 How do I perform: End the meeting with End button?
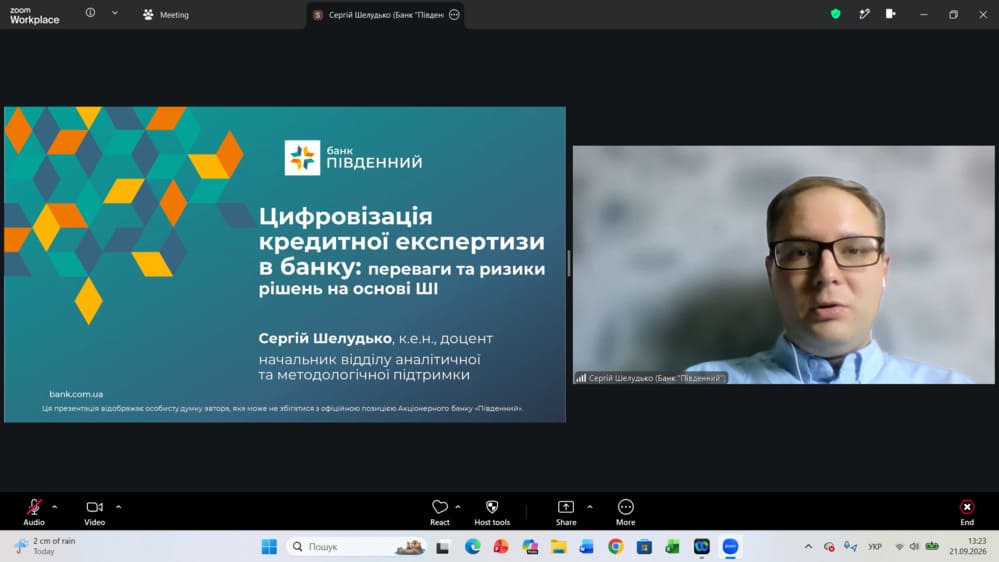coord(967,512)
